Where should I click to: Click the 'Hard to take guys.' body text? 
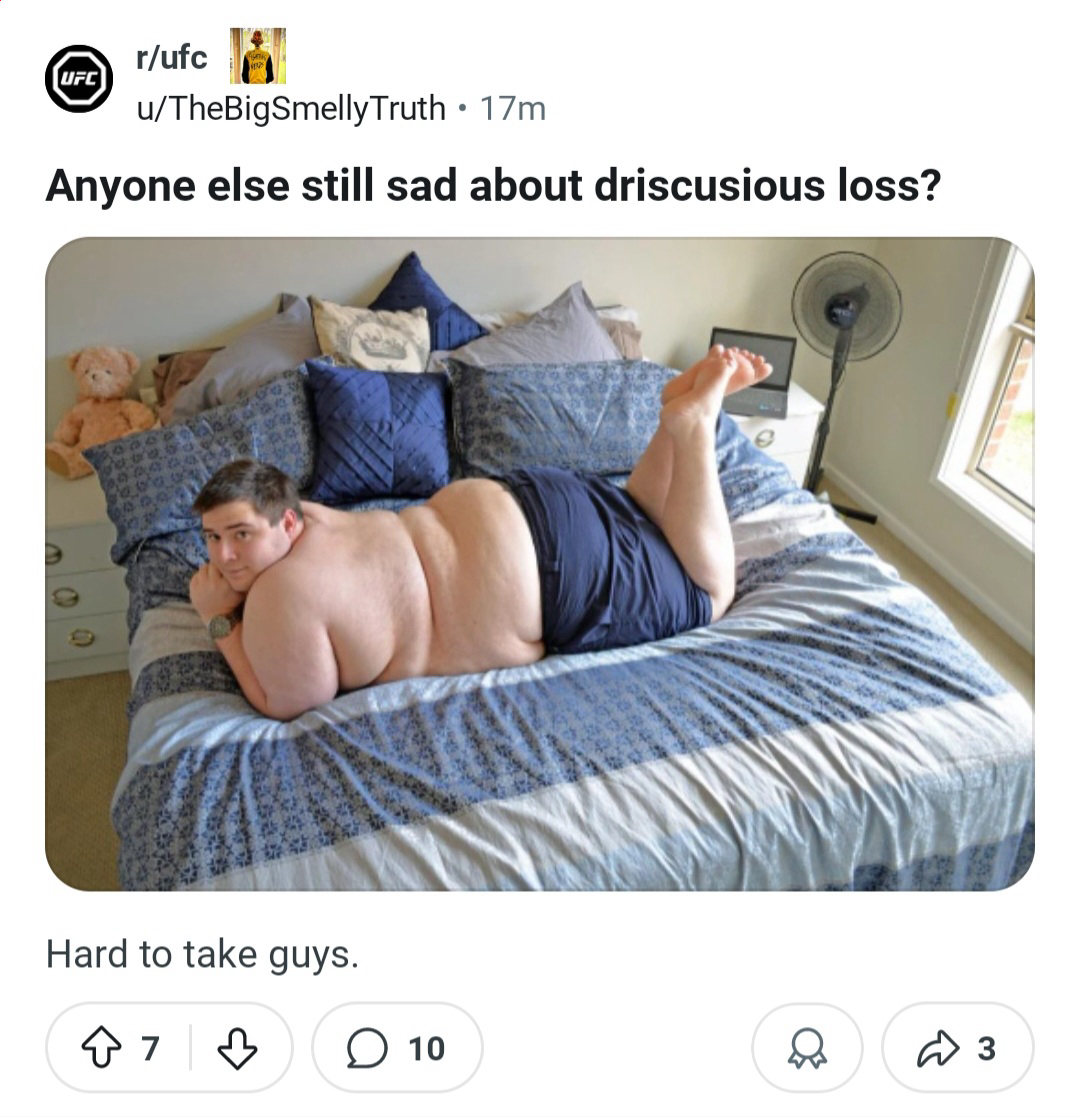click(202, 955)
